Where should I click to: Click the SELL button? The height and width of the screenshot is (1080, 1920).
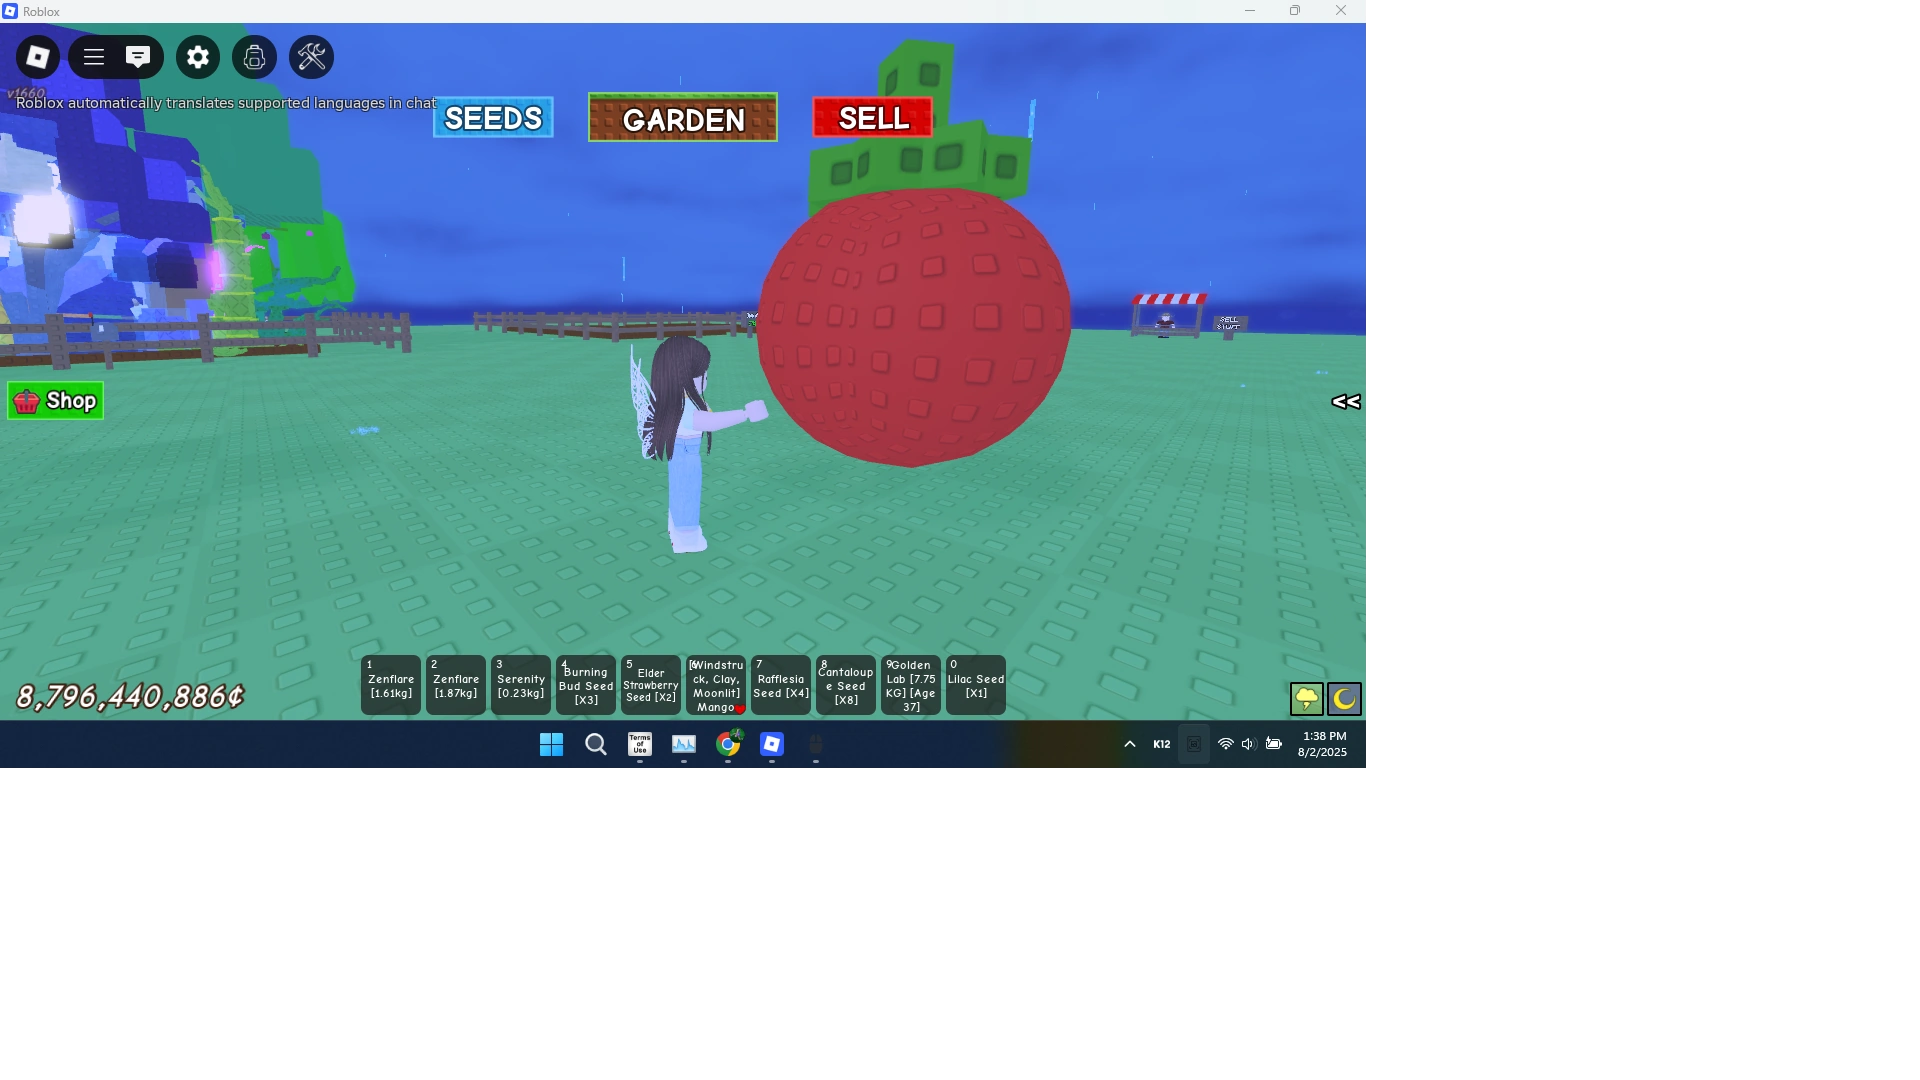coord(871,117)
